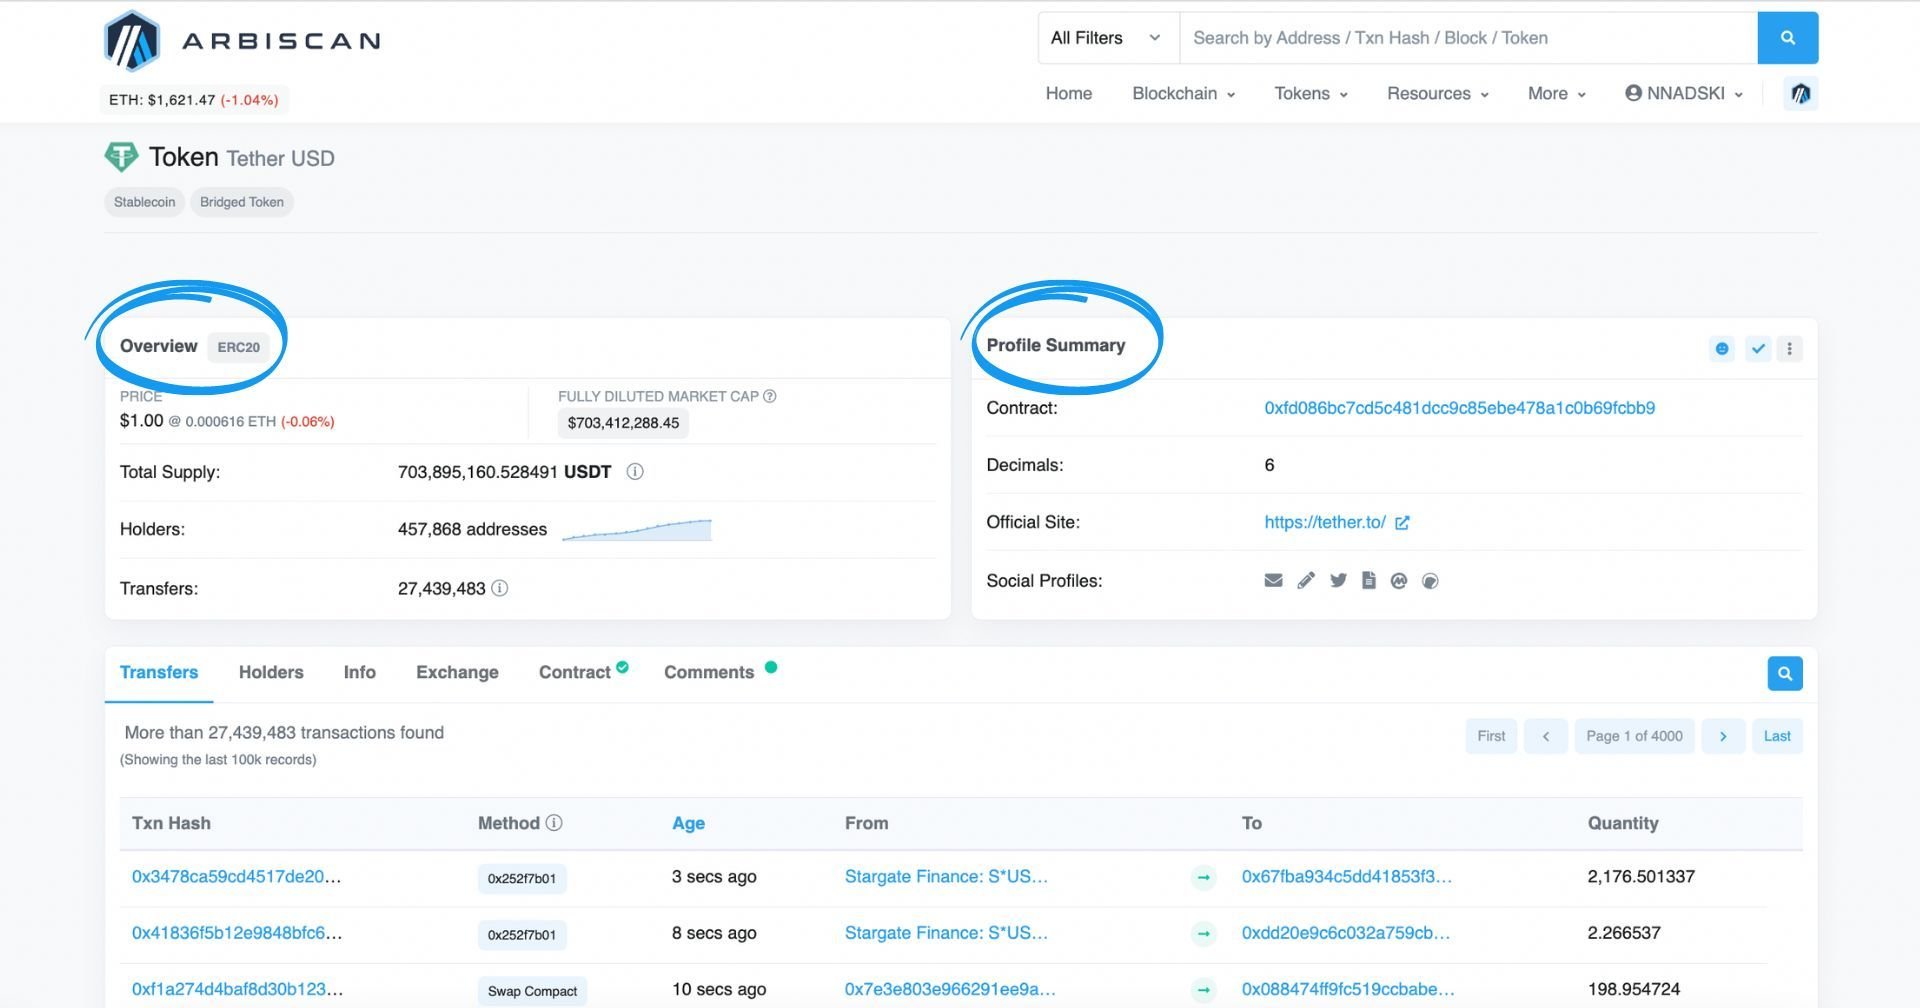
Task: Click the Tether token logo icon
Action: (x=121, y=157)
